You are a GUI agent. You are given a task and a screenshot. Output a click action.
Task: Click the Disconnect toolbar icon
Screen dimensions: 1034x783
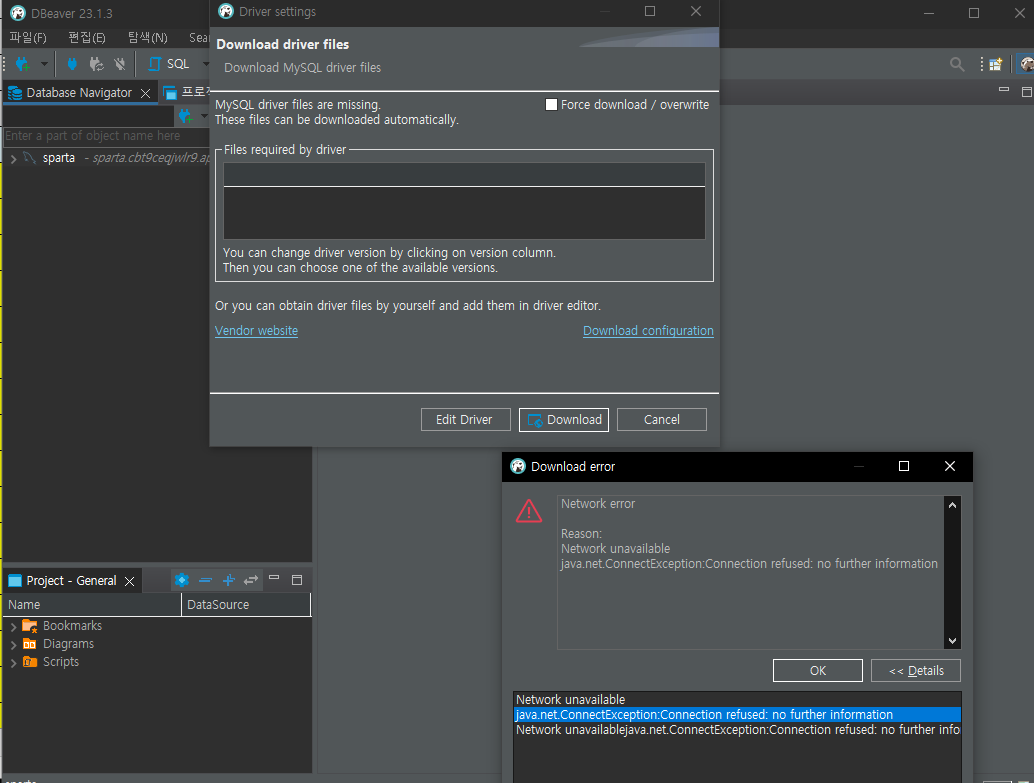point(120,64)
